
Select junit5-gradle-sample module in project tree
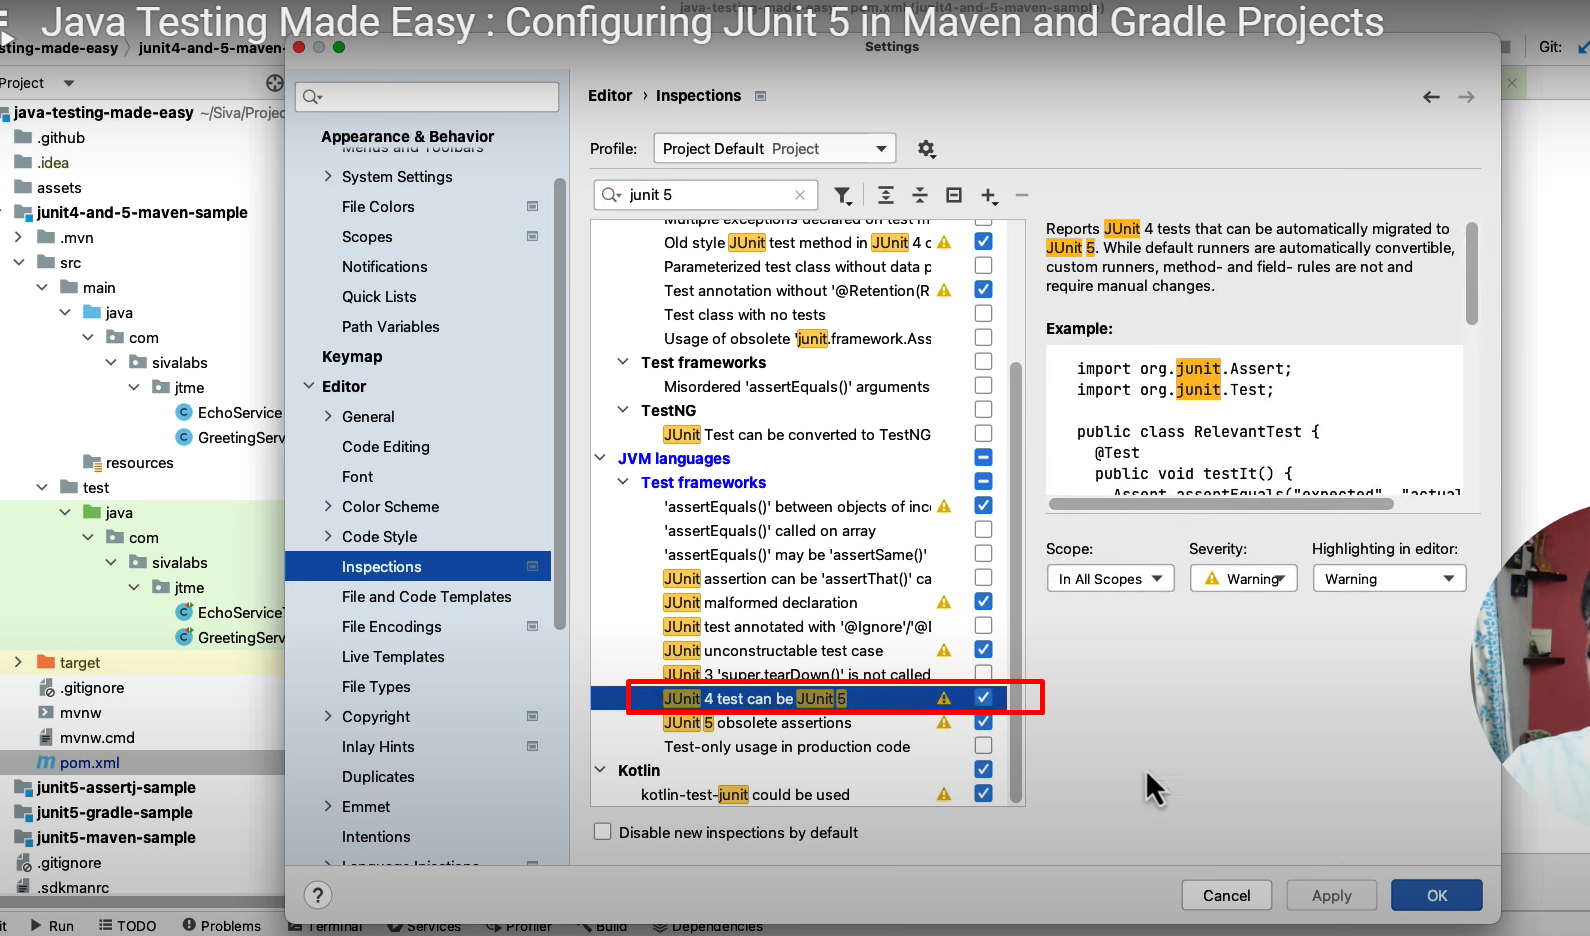114,812
